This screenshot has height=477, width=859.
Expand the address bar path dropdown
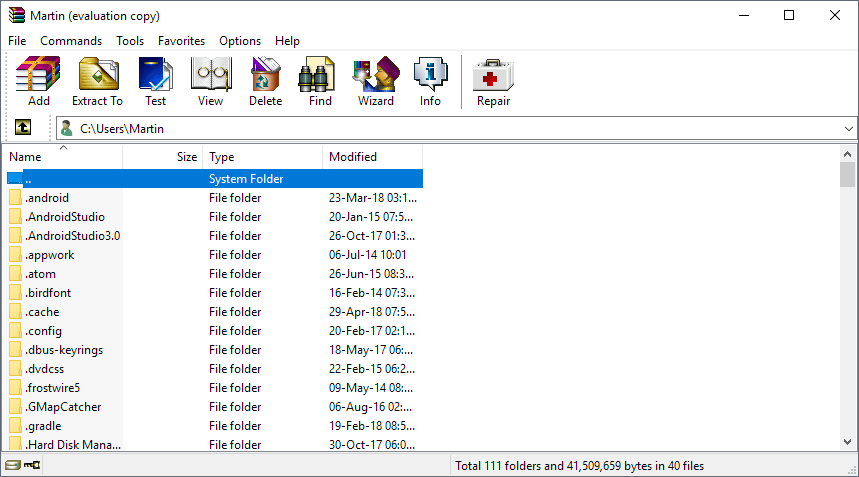pyautogui.click(x=849, y=129)
